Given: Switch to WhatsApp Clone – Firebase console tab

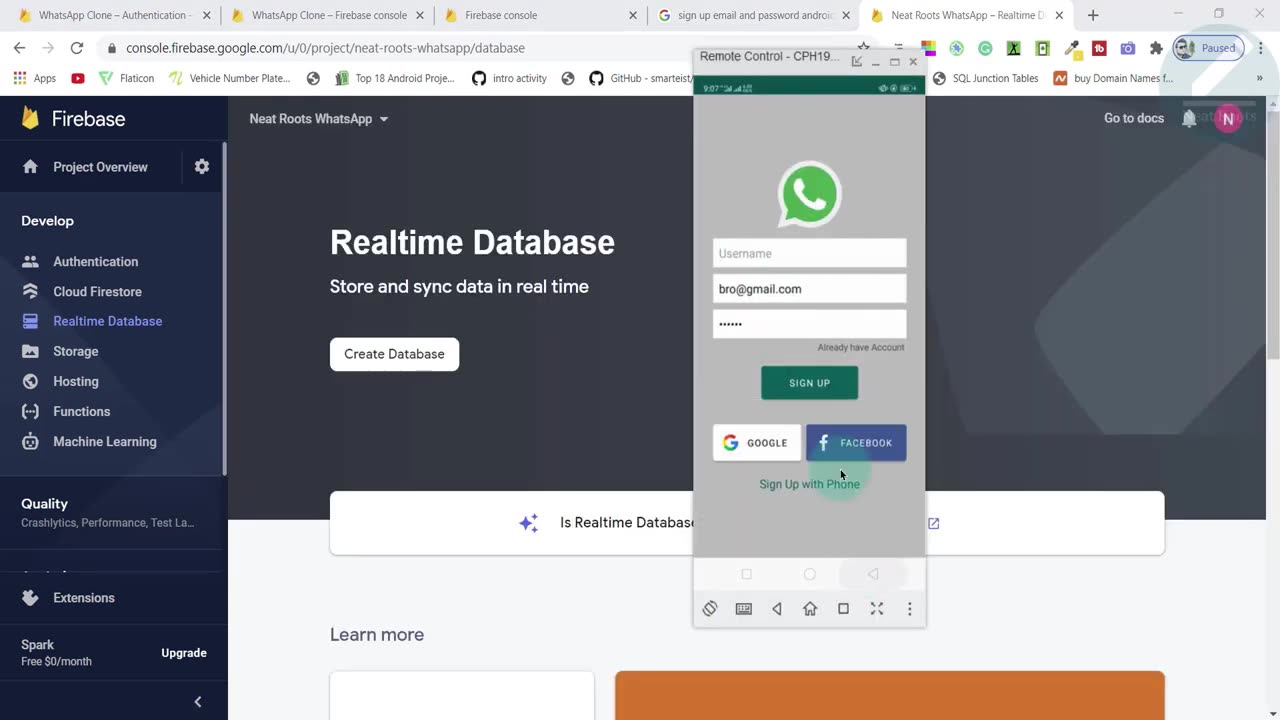Looking at the screenshot, I should [x=328, y=15].
